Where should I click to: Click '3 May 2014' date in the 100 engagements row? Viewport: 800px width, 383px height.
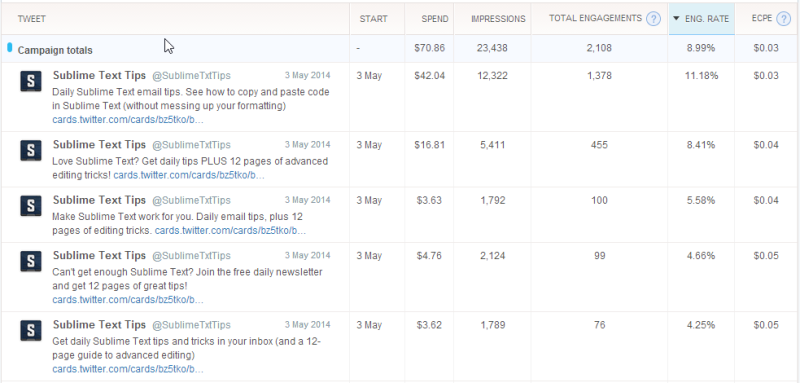pyautogui.click(x=307, y=200)
